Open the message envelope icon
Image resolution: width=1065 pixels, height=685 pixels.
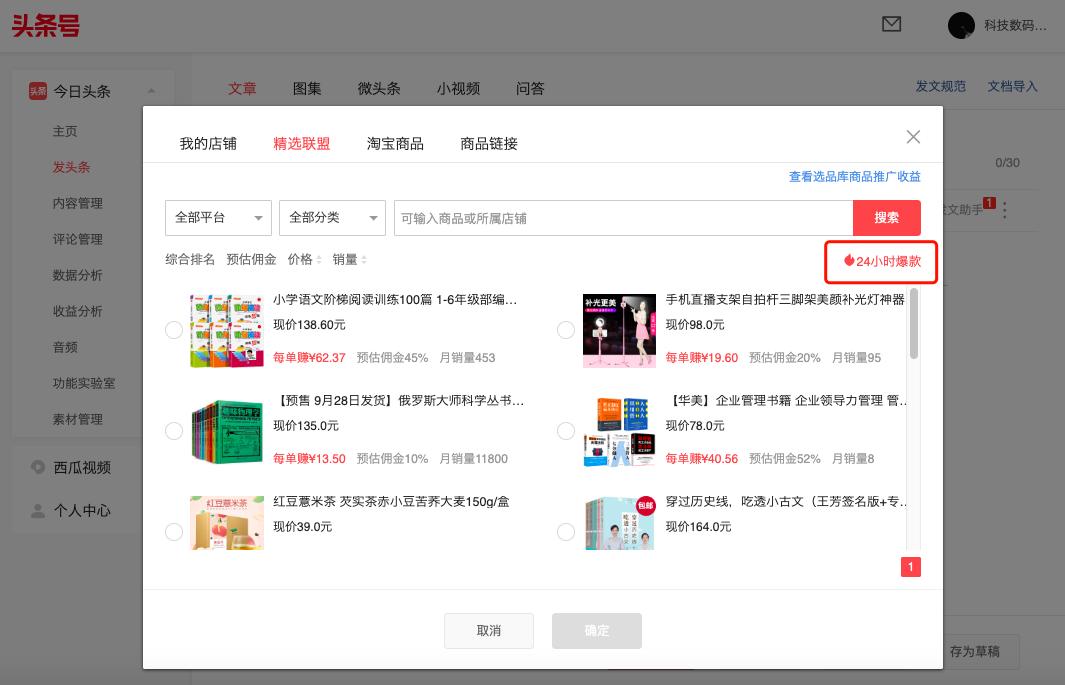click(891, 25)
